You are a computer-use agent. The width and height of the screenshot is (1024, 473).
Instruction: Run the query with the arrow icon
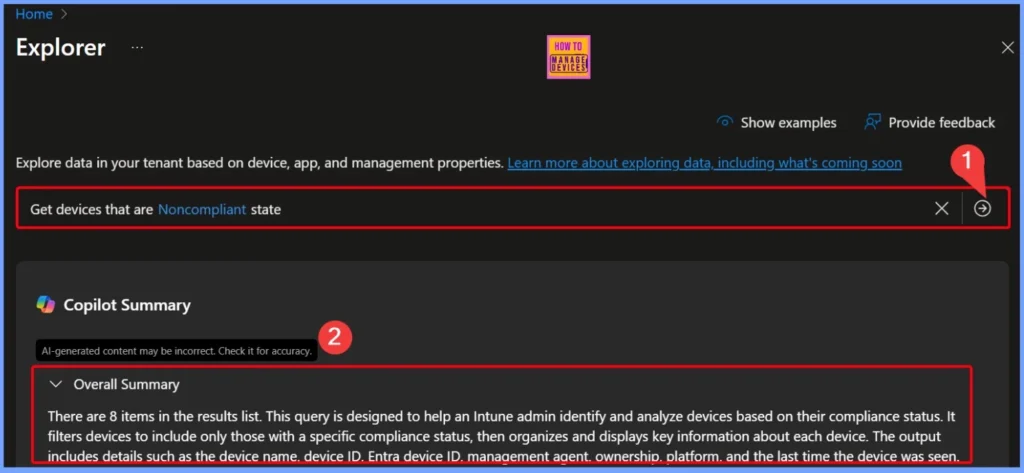(982, 208)
